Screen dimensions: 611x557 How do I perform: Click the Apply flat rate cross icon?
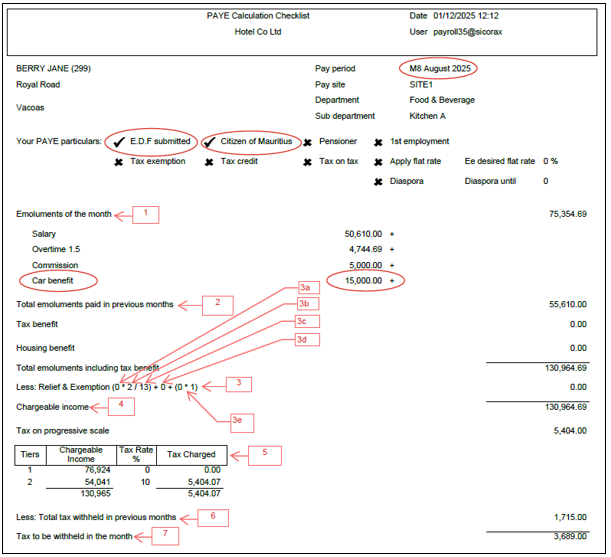[x=378, y=161]
